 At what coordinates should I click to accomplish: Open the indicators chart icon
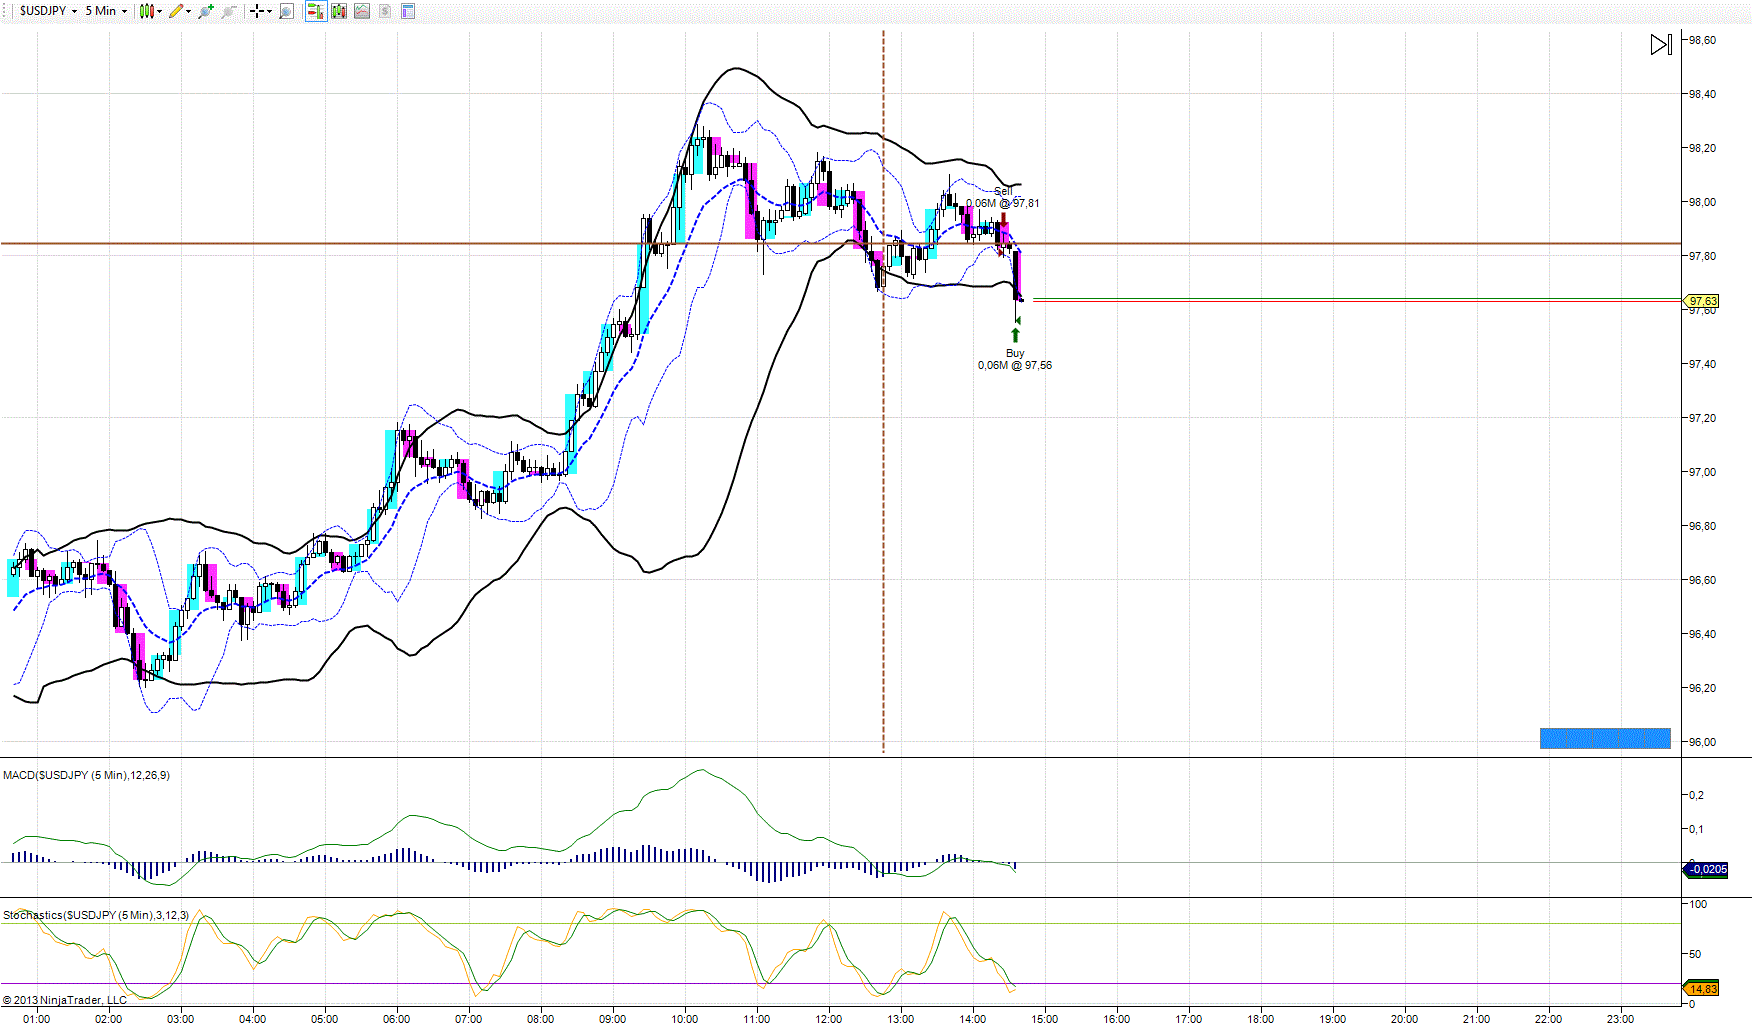[362, 11]
